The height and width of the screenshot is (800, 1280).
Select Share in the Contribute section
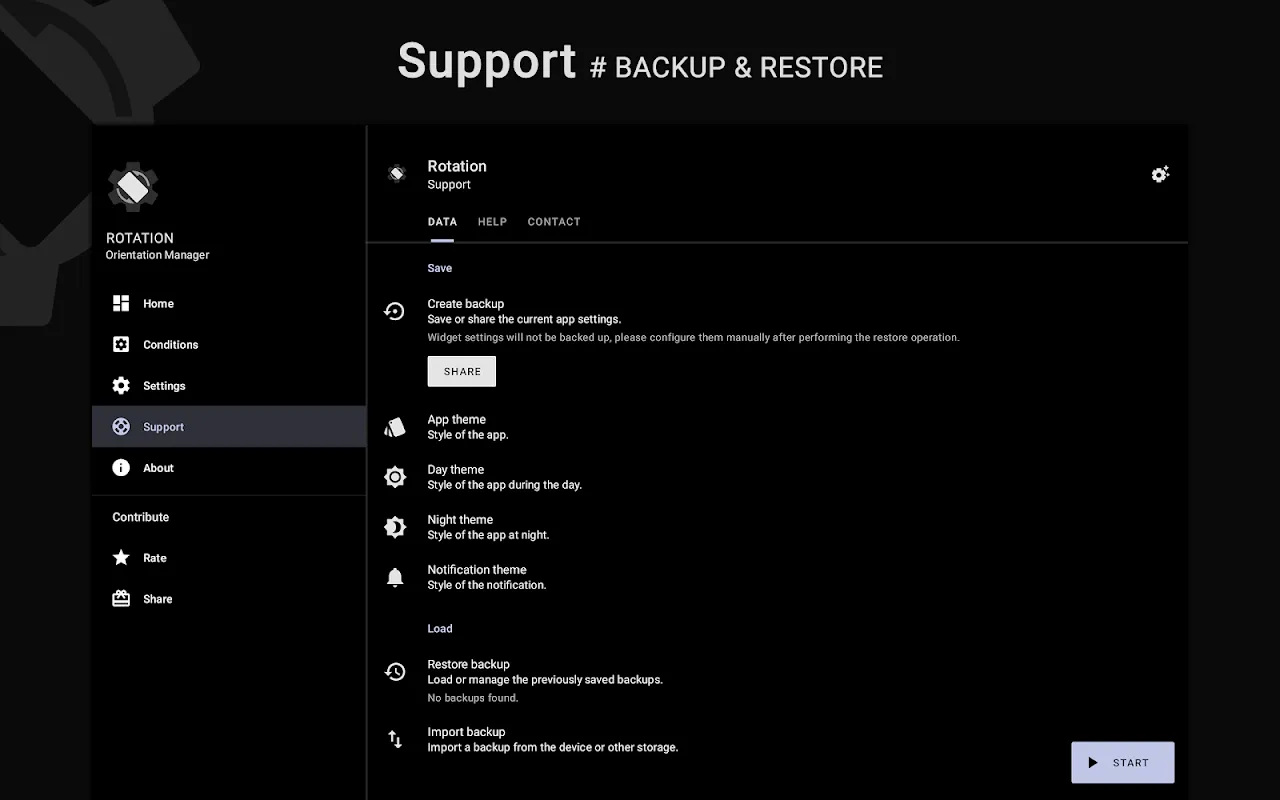(x=229, y=599)
